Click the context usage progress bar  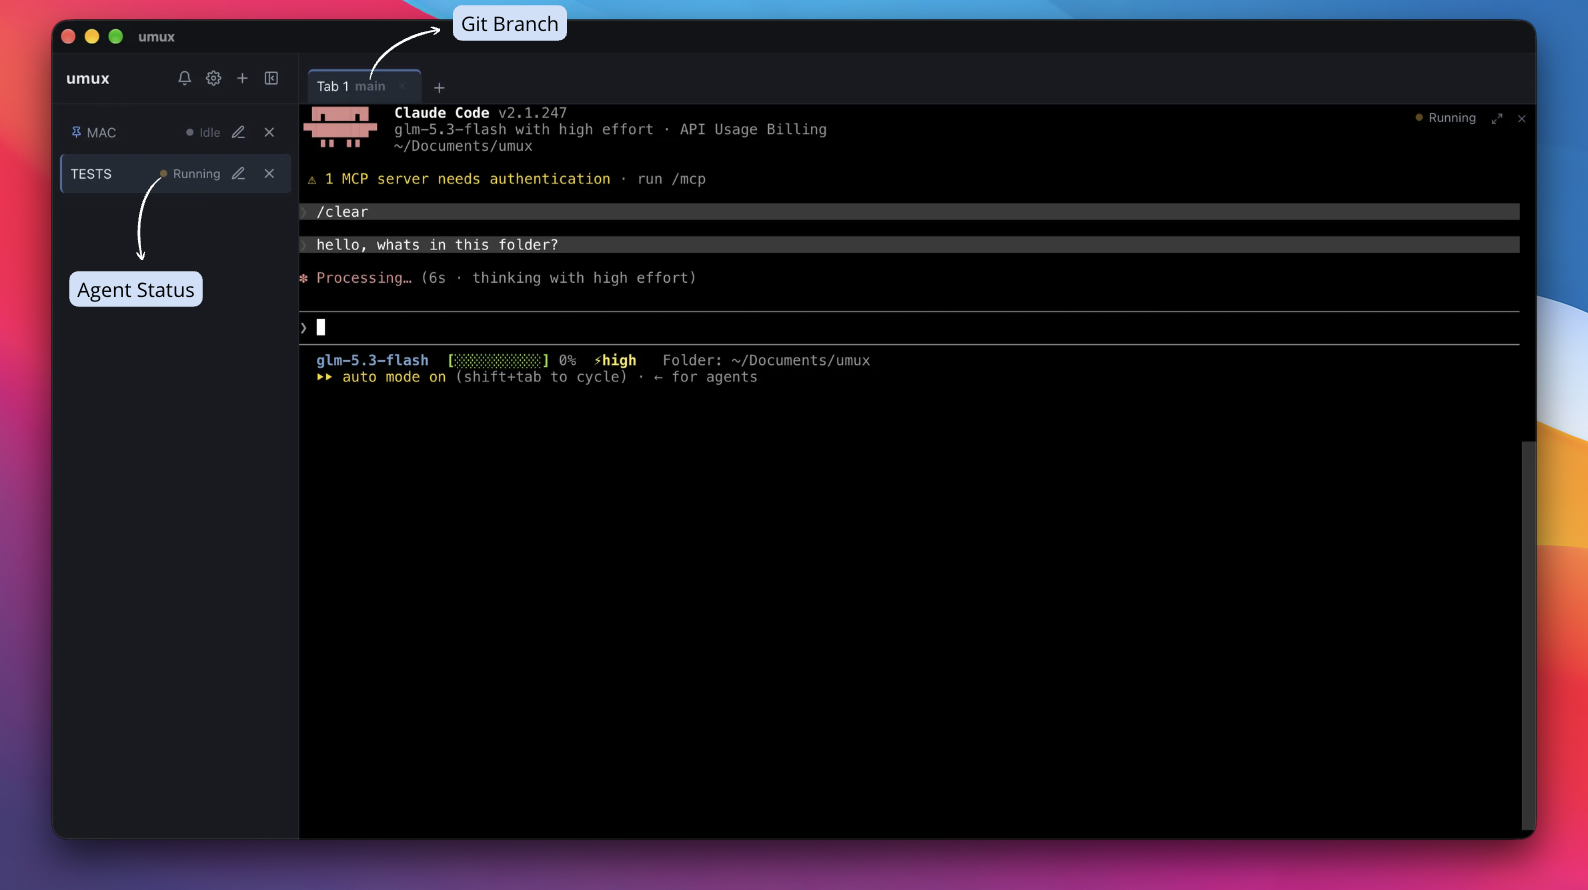click(498, 360)
